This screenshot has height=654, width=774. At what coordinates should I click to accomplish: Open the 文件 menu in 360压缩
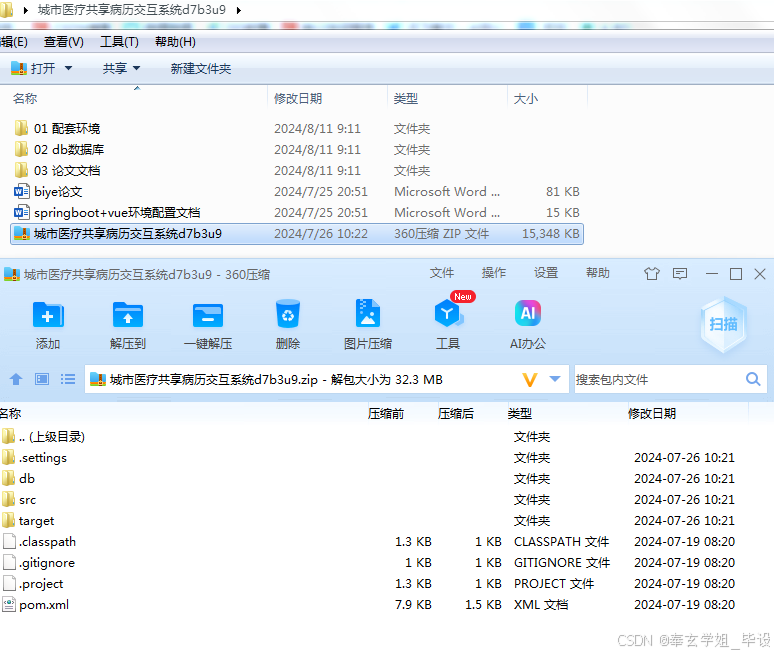tap(441, 273)
